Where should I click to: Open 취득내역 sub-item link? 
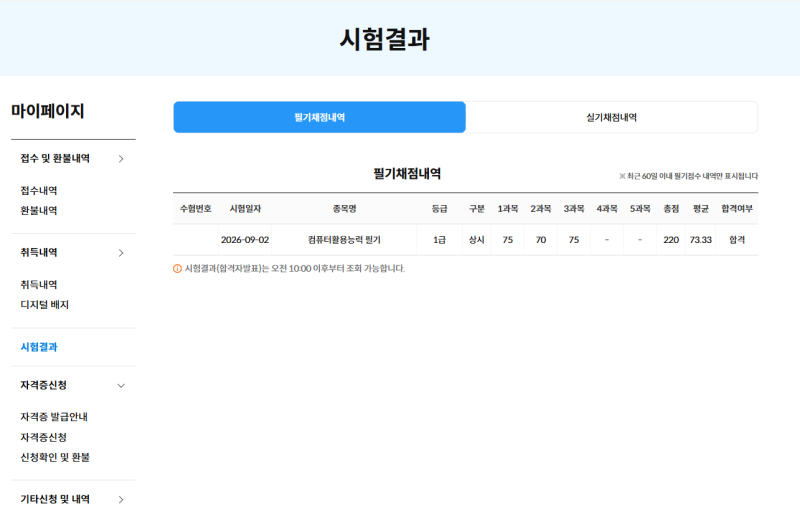coord(39,285)
